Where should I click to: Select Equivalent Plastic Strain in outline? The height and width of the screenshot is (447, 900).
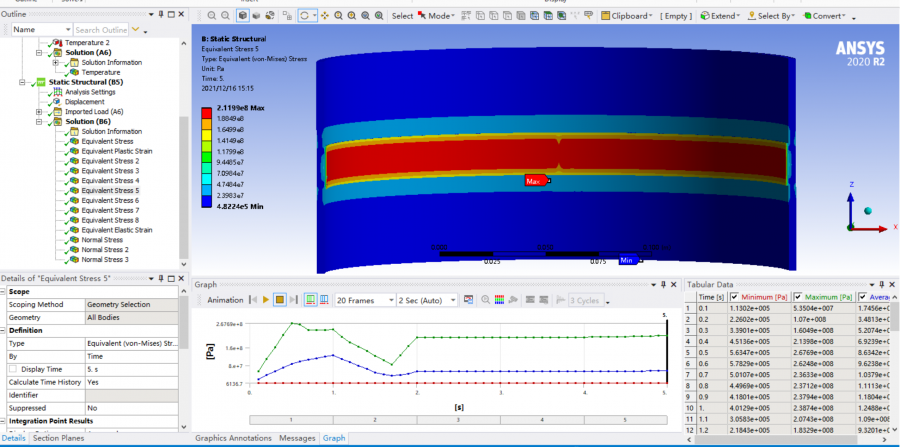(118, 151)
